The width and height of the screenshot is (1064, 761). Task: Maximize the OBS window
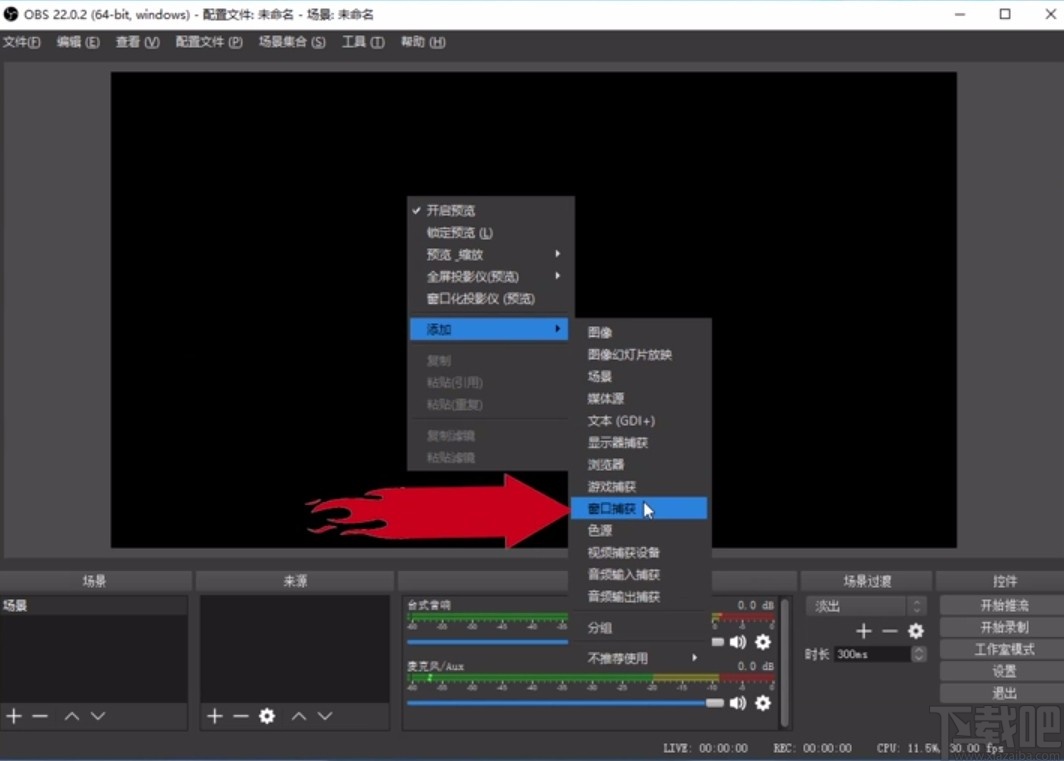1005,14
